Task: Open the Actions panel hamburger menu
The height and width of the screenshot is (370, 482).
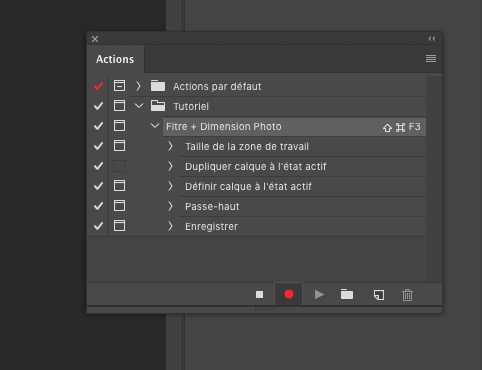Action: point(431,59)
